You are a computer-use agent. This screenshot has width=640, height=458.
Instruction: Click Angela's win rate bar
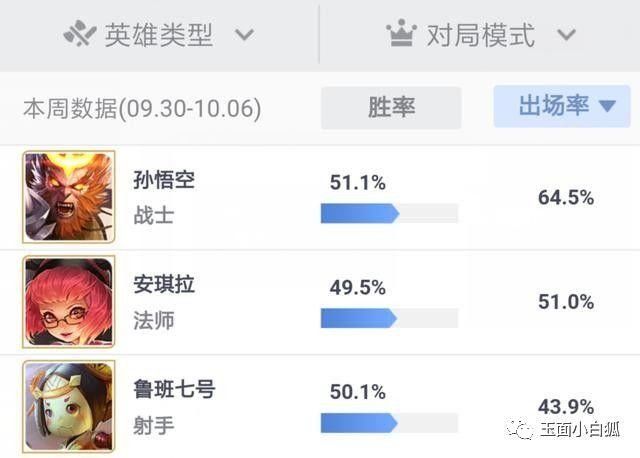click(389, 318)
